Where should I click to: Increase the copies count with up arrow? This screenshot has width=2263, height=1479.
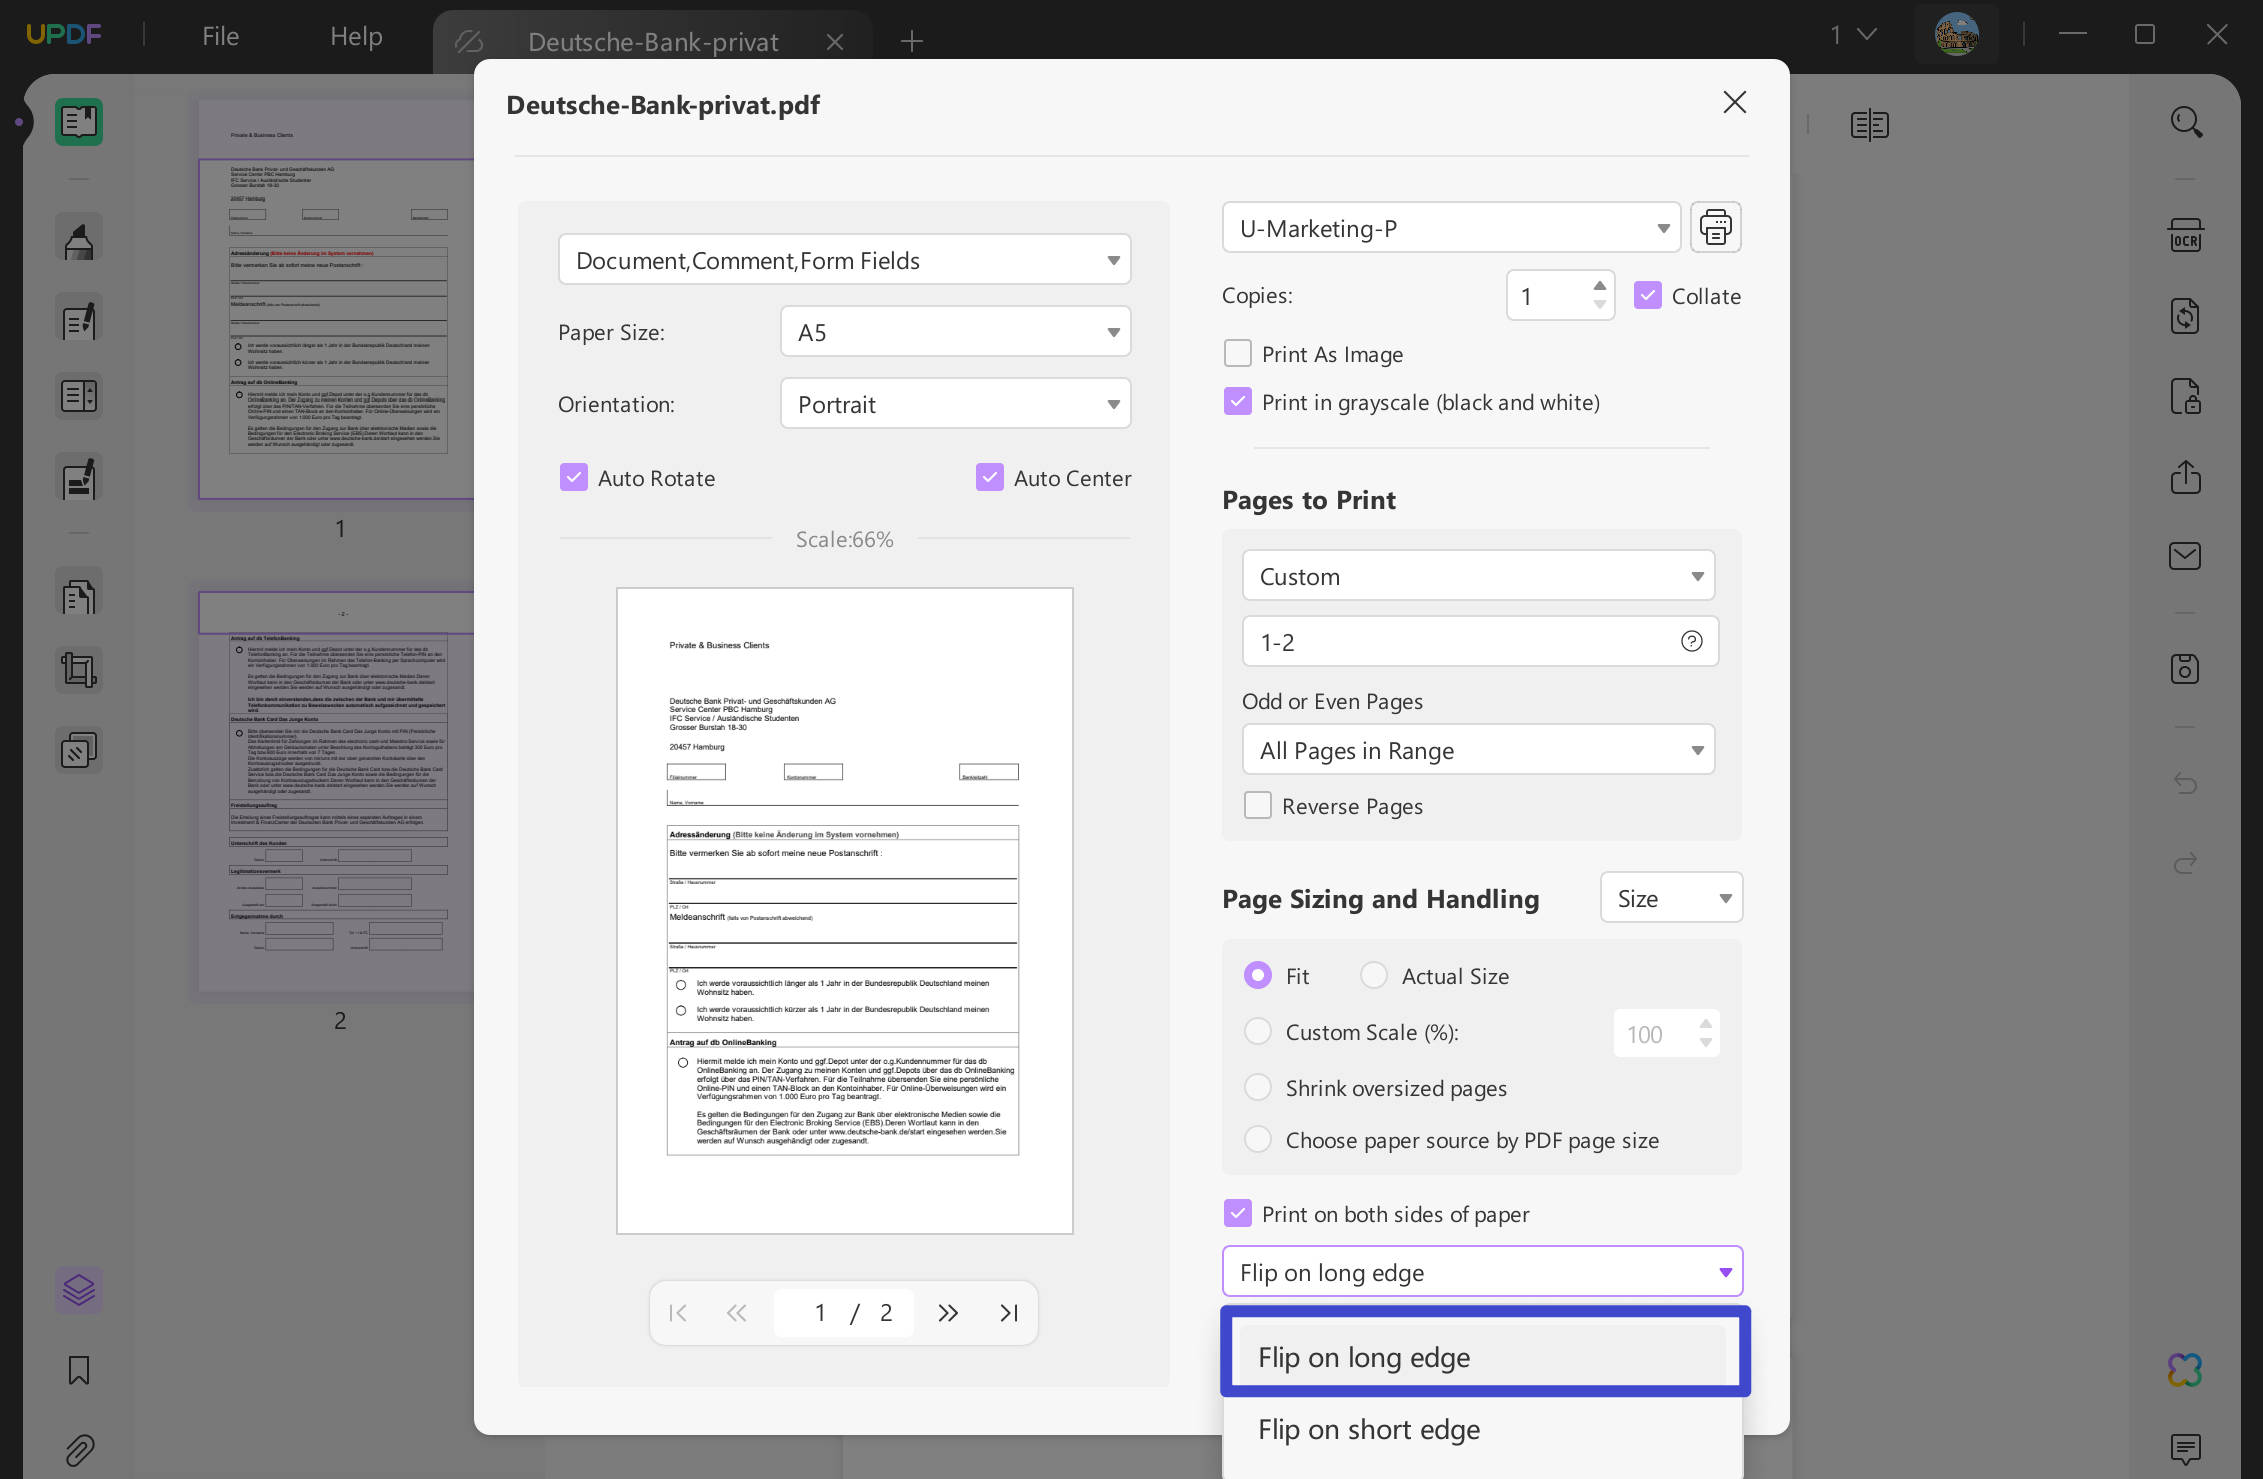(1600, 286)
